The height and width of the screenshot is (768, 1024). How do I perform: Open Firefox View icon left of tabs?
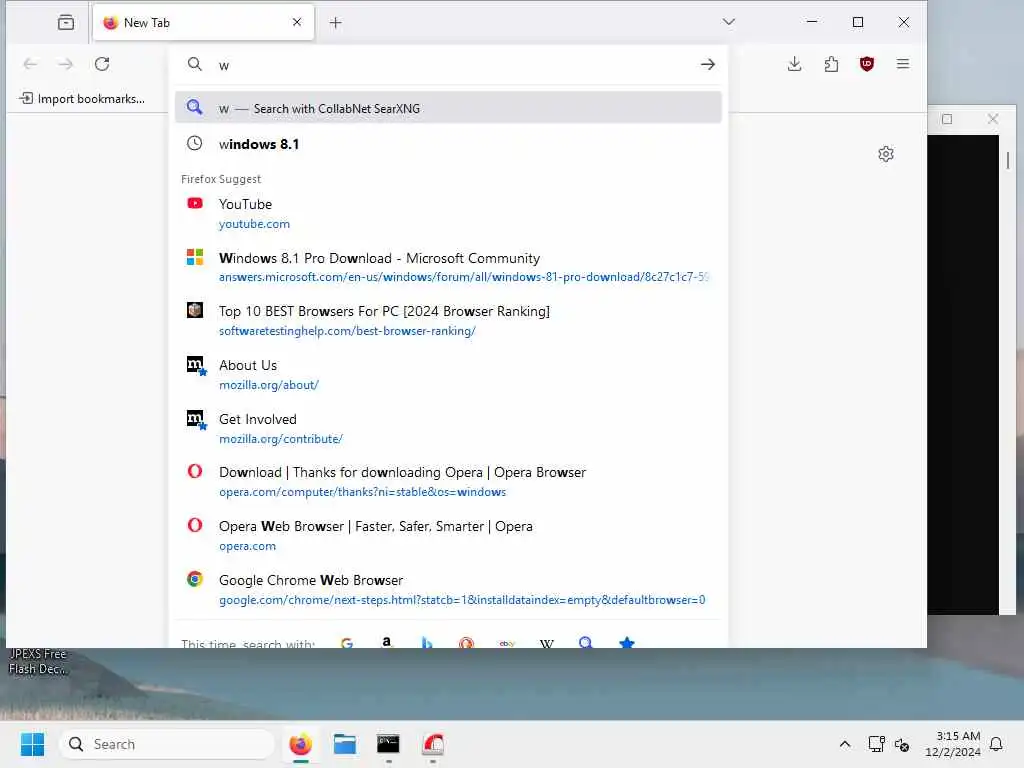coord(66,22)
